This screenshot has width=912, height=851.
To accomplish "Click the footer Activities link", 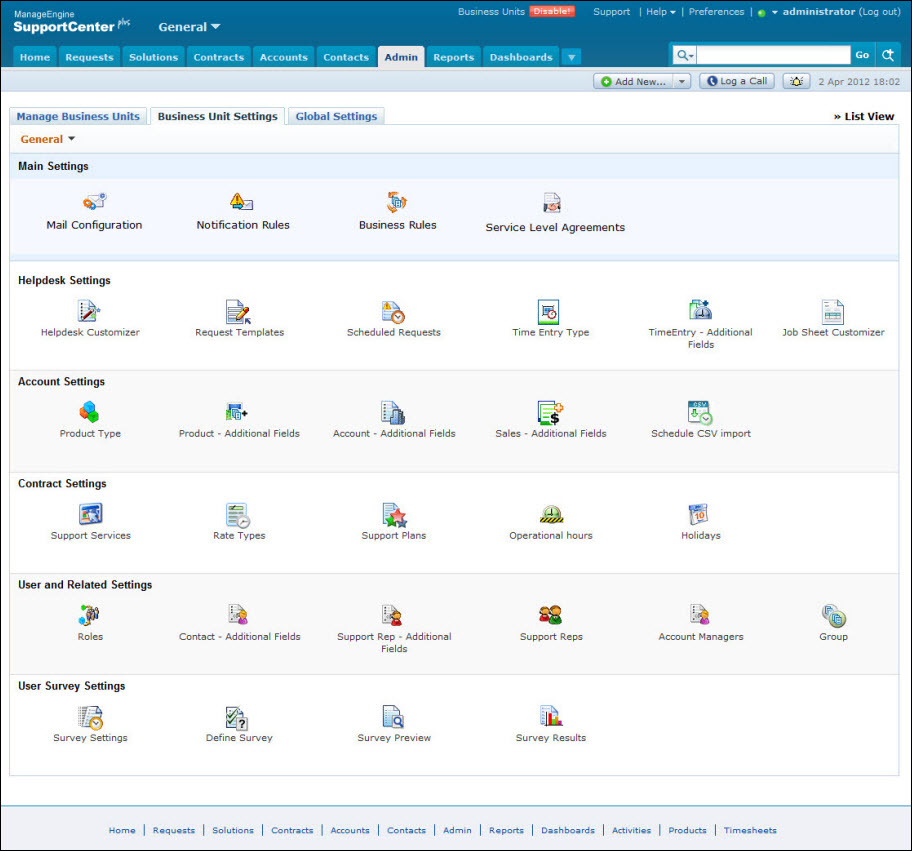I will pos(631,830).
